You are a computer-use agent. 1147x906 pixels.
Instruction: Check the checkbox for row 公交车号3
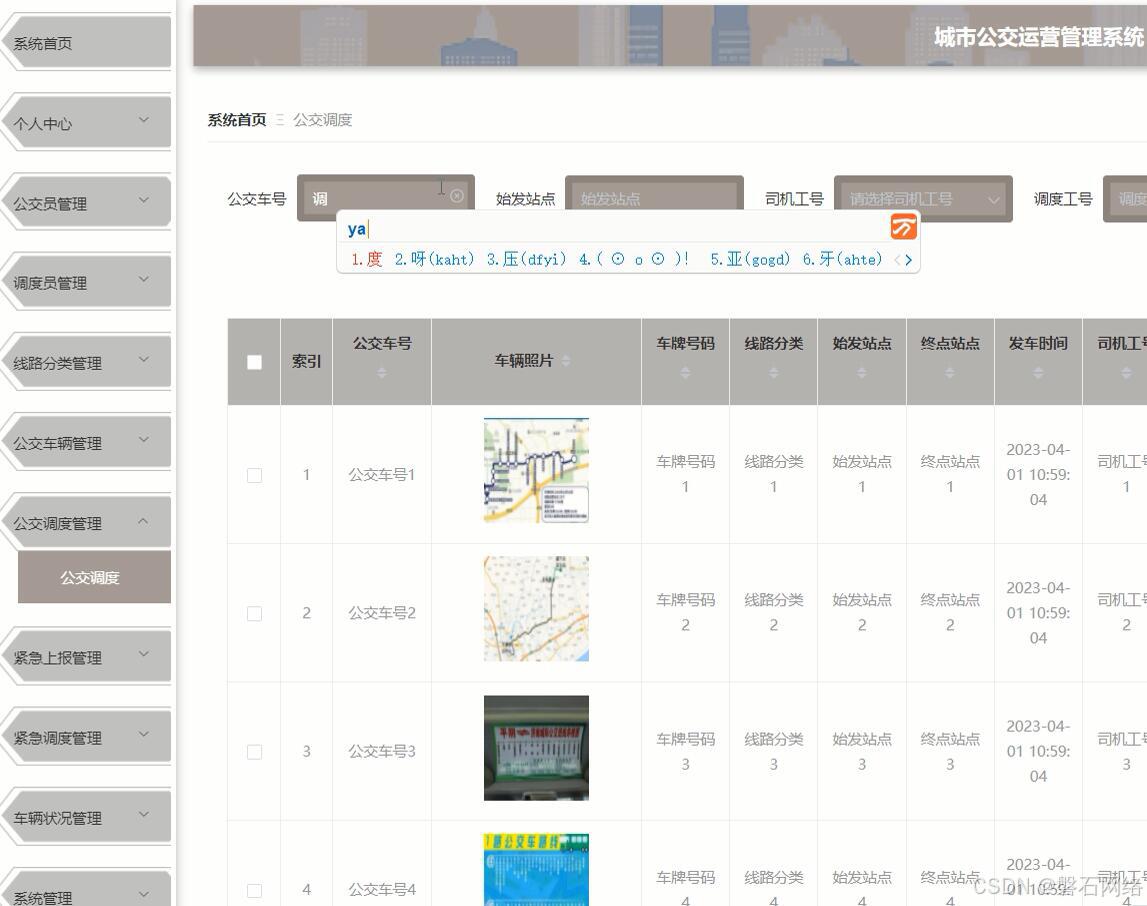point(253,751)
